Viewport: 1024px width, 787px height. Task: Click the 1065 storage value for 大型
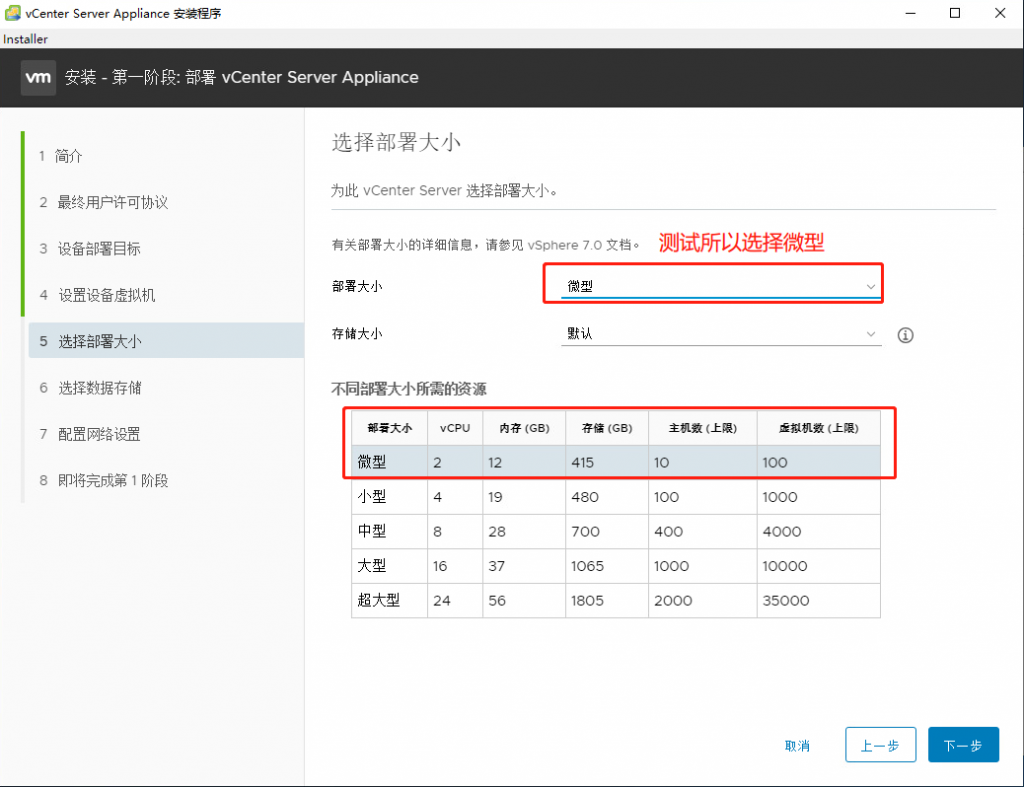tap(587, 566)
